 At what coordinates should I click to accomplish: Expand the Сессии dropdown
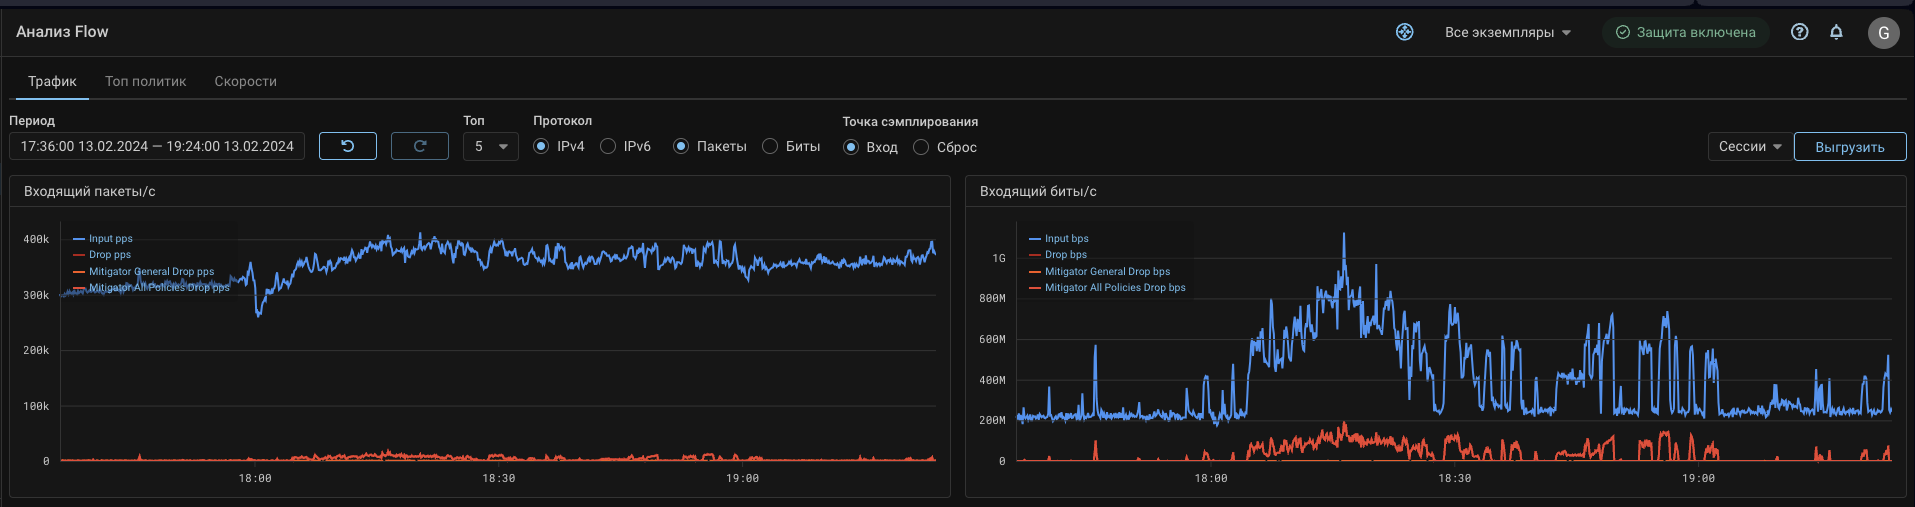pos(1749,147)
